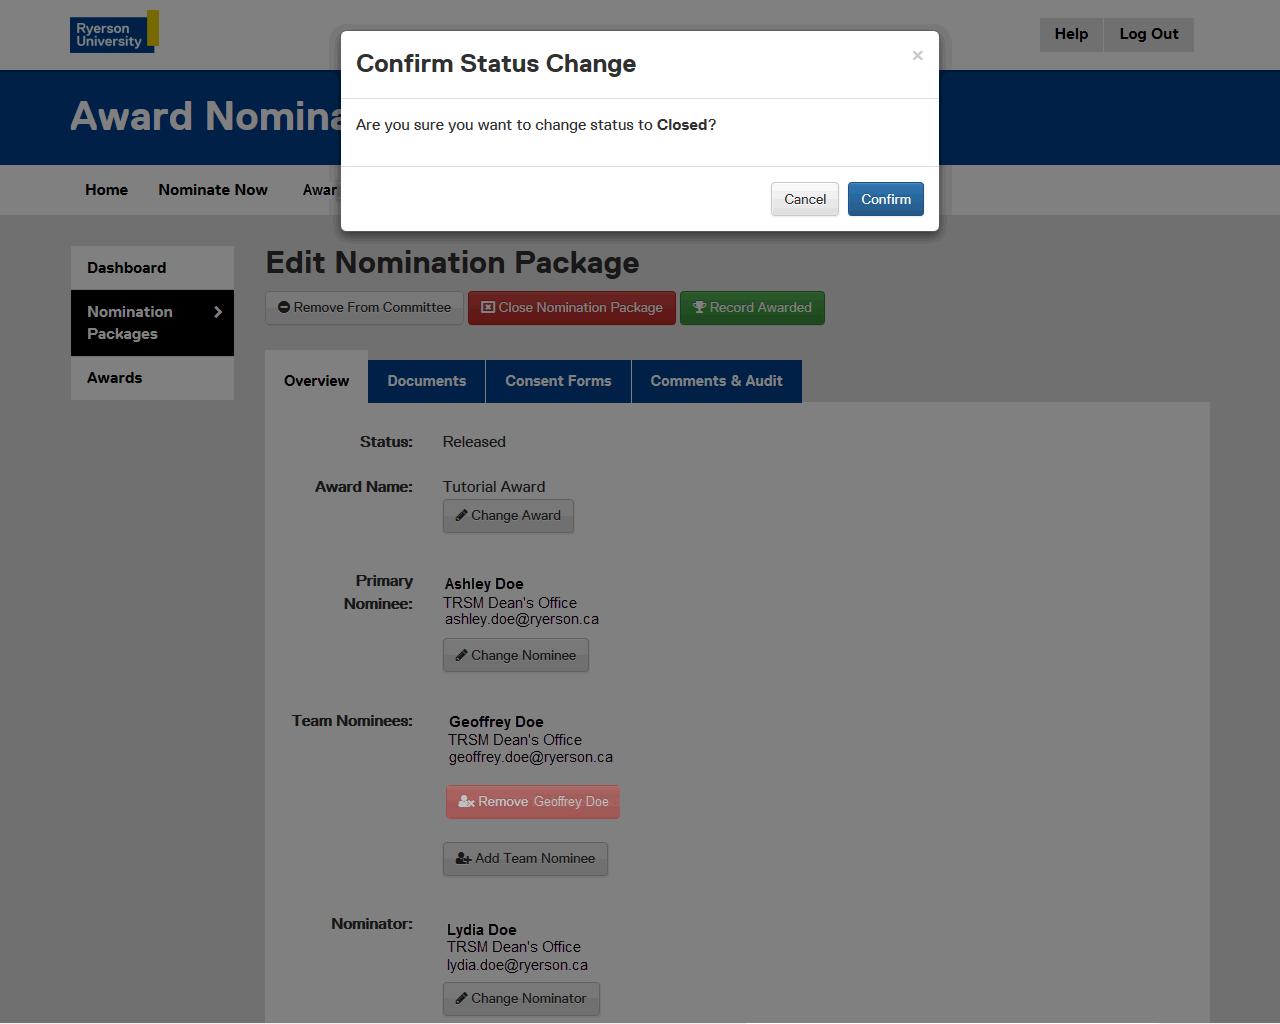This screenshot has height=1024, width=1280.
Task: Expand Nomination Packages sidebar chevron
Action: (218, 312)
